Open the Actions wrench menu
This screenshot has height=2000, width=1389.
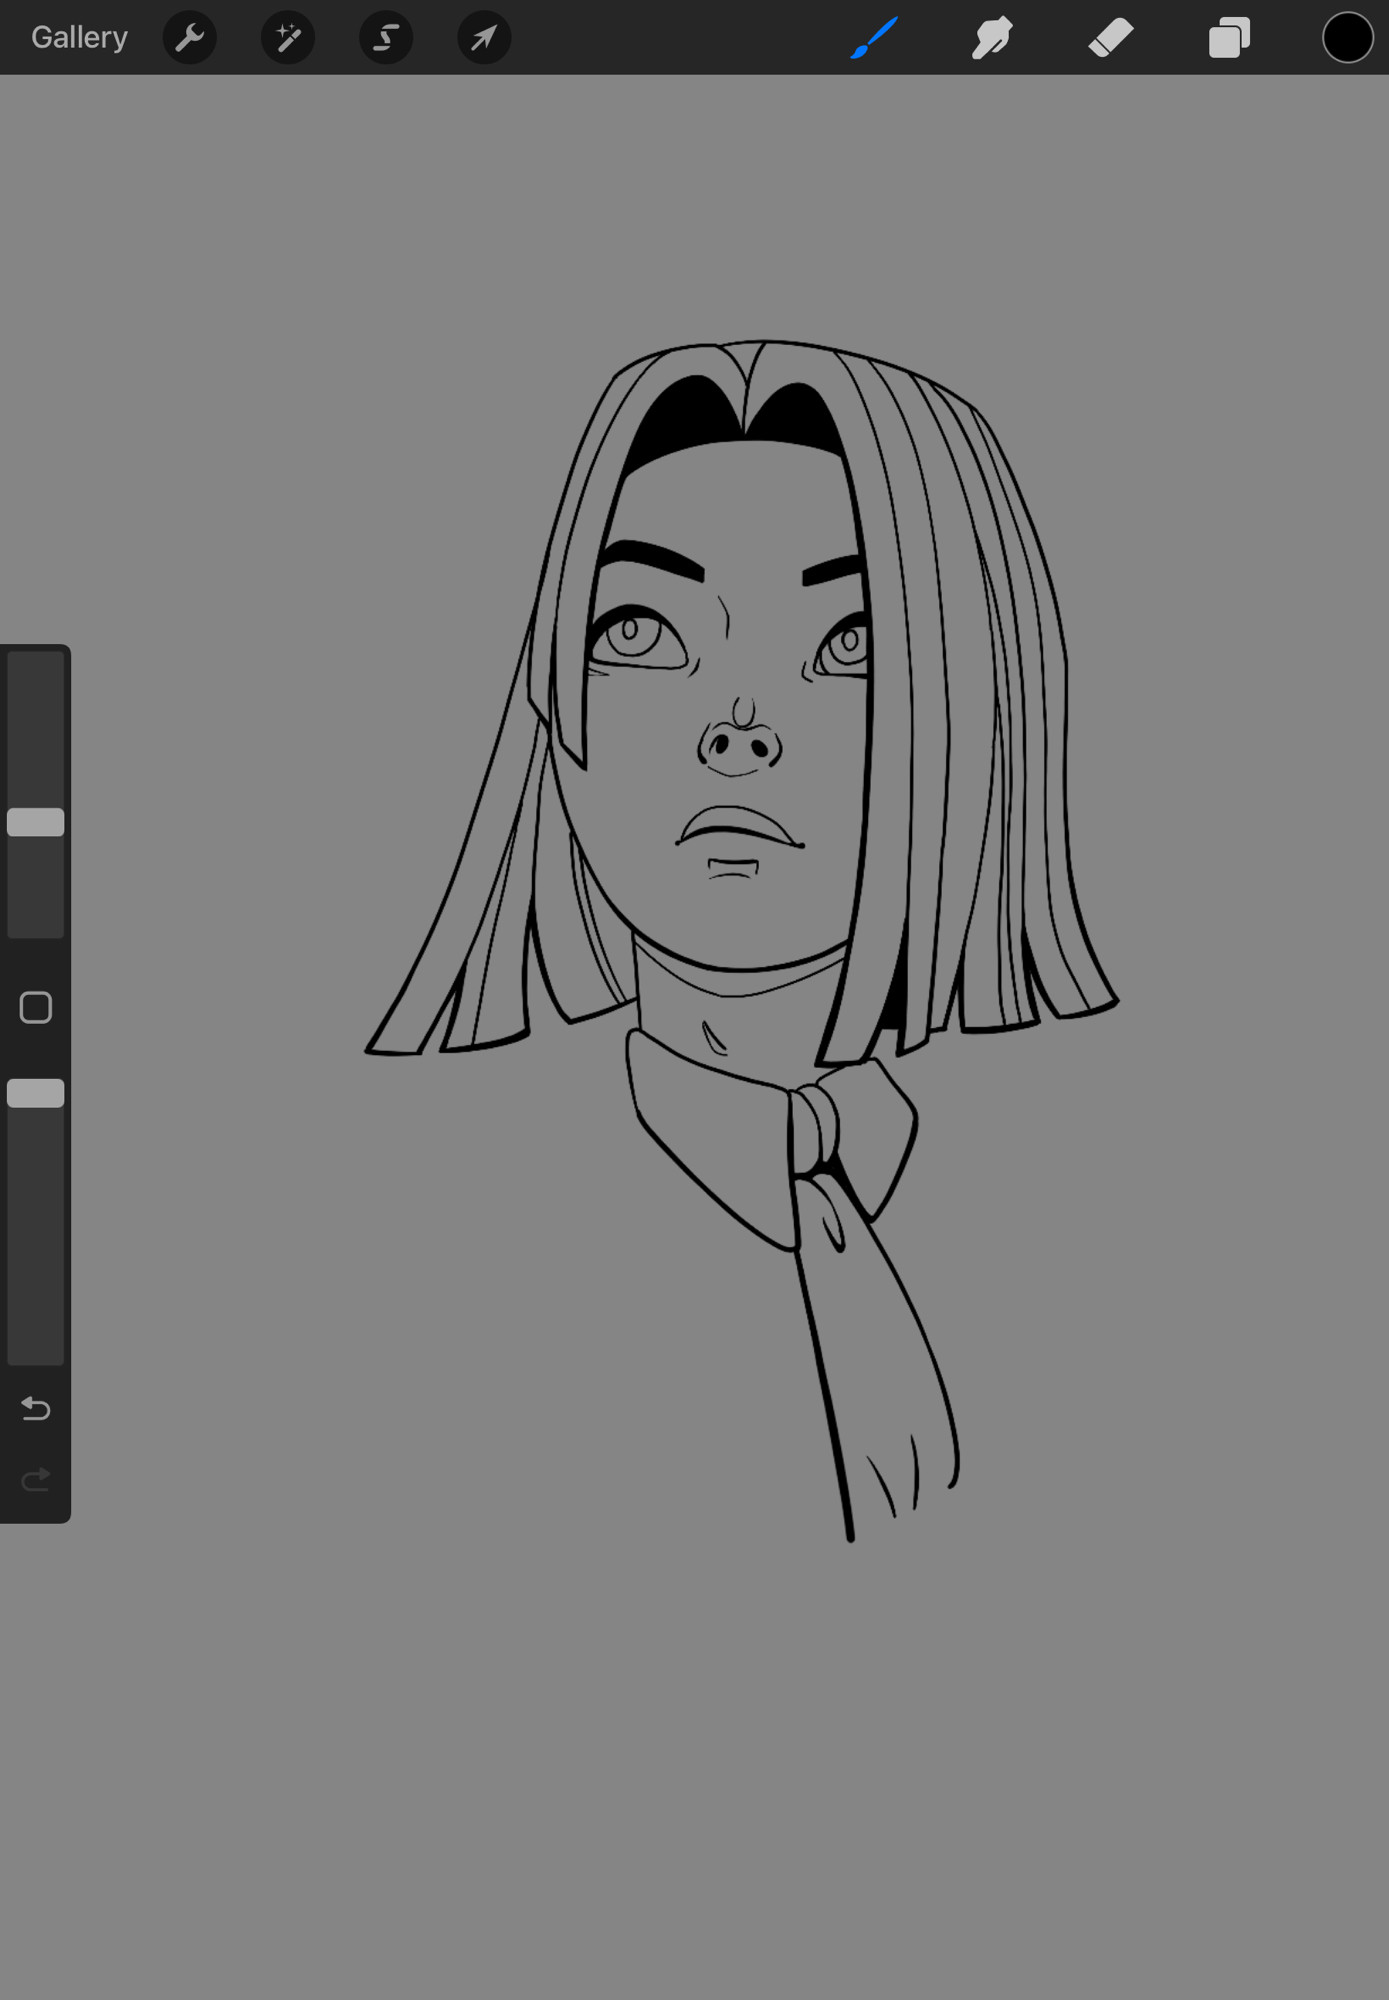[x=190, y=38]
